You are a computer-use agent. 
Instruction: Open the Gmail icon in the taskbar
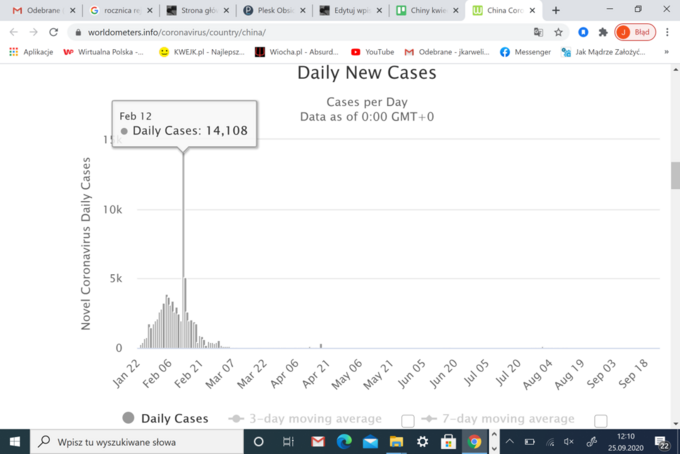317,441
